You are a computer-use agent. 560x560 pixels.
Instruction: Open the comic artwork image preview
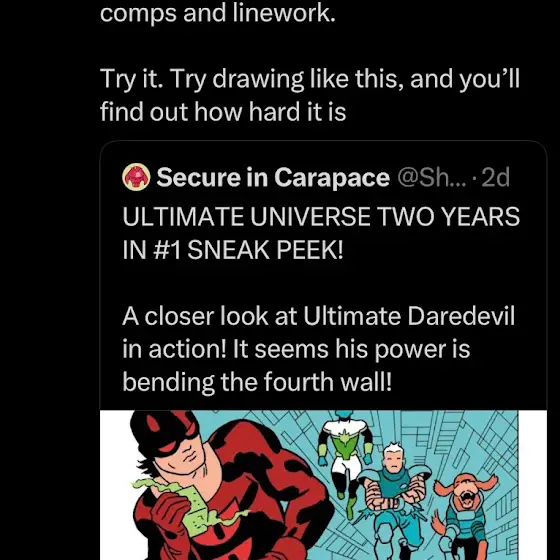(x=323, y=485)
